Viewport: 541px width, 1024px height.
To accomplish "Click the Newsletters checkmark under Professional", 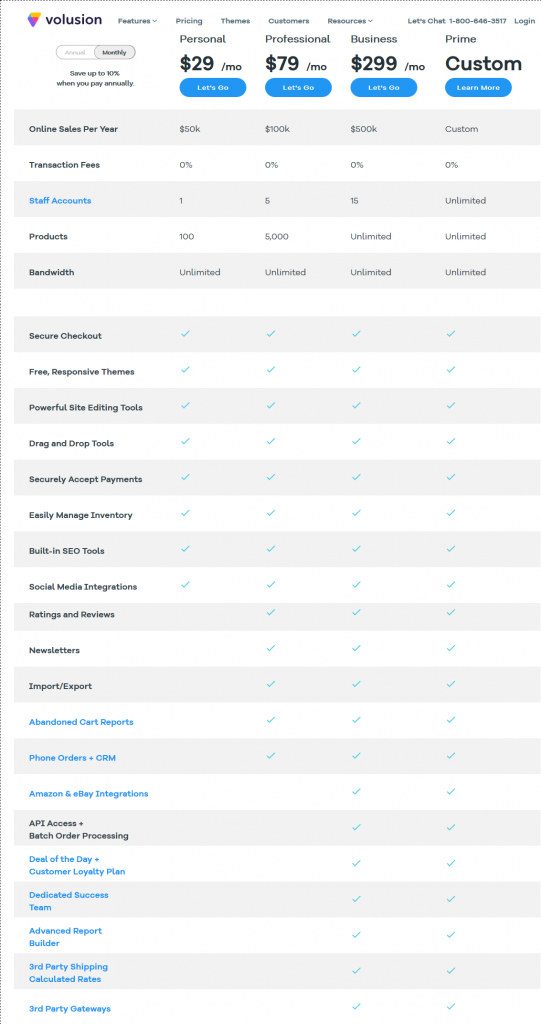I will (270, 648).
